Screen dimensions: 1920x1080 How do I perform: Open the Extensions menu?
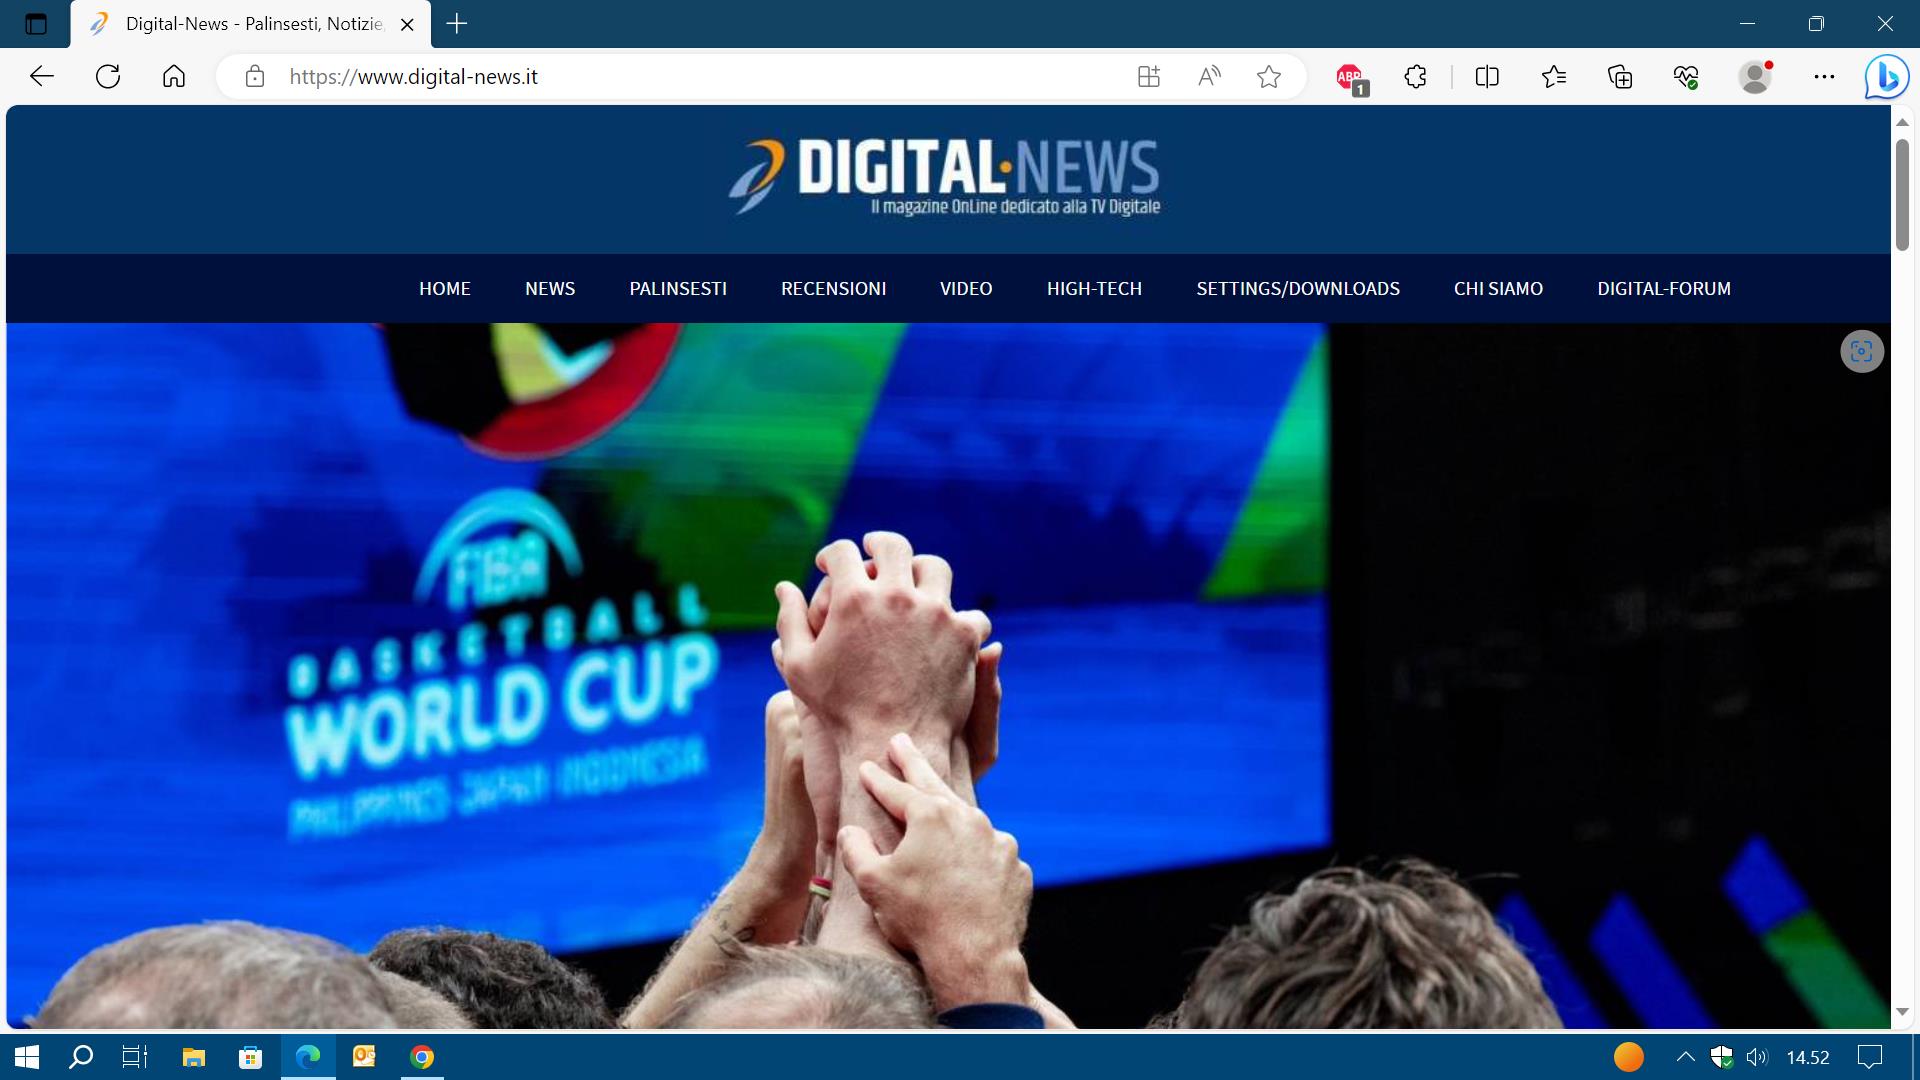(x=1416, y=76)
